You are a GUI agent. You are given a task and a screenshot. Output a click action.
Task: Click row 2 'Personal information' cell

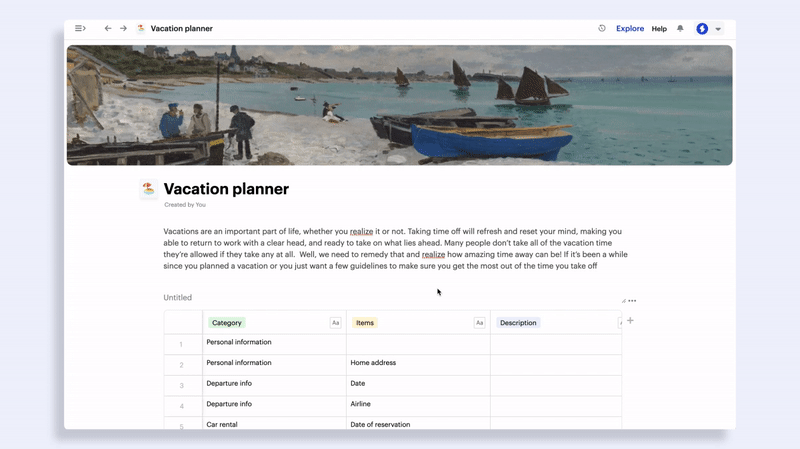coord(274,365)
